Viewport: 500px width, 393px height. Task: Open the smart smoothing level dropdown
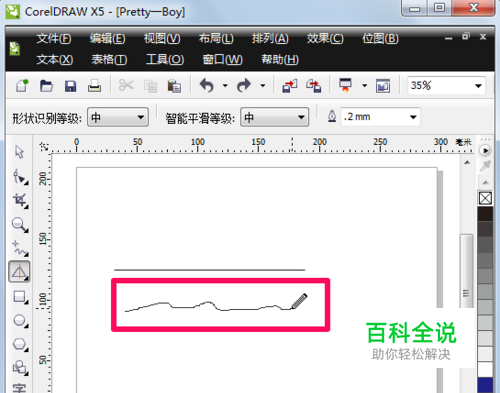[274, 117]
